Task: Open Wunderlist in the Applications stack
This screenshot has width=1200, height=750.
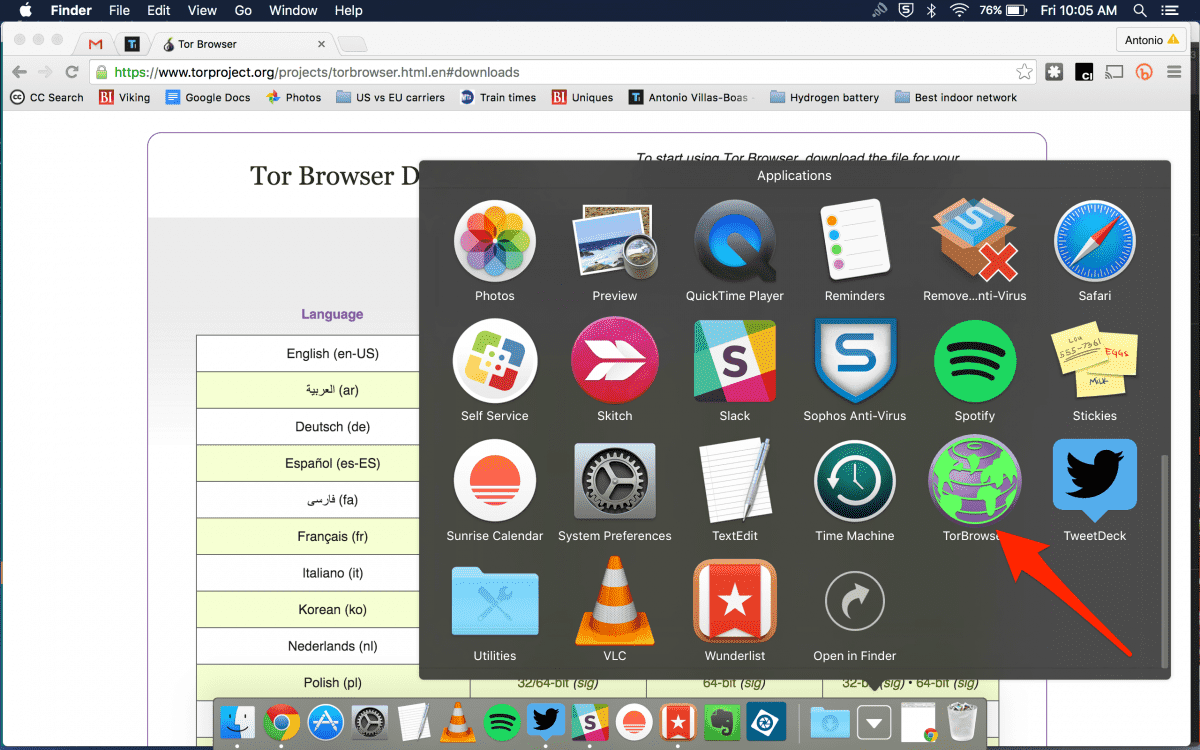Action: click(x=734, y=602)
